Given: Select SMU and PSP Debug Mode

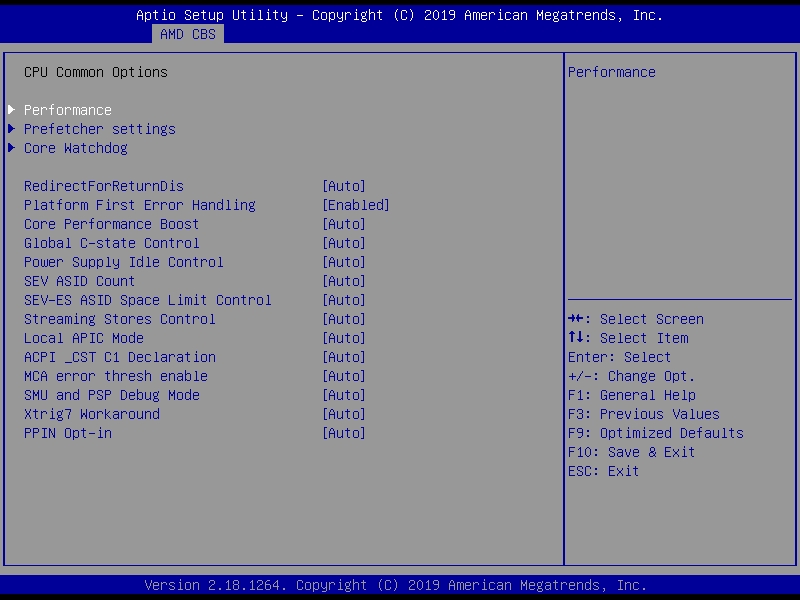Looking at the screenshot, I should (x=112, y=395).
